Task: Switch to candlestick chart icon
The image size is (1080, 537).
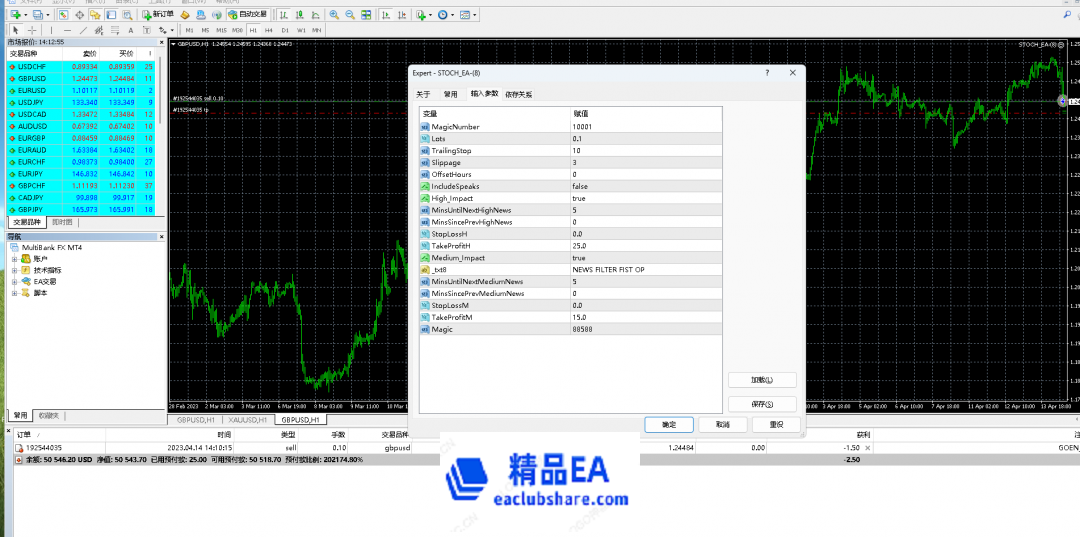Action: [300, 14]
